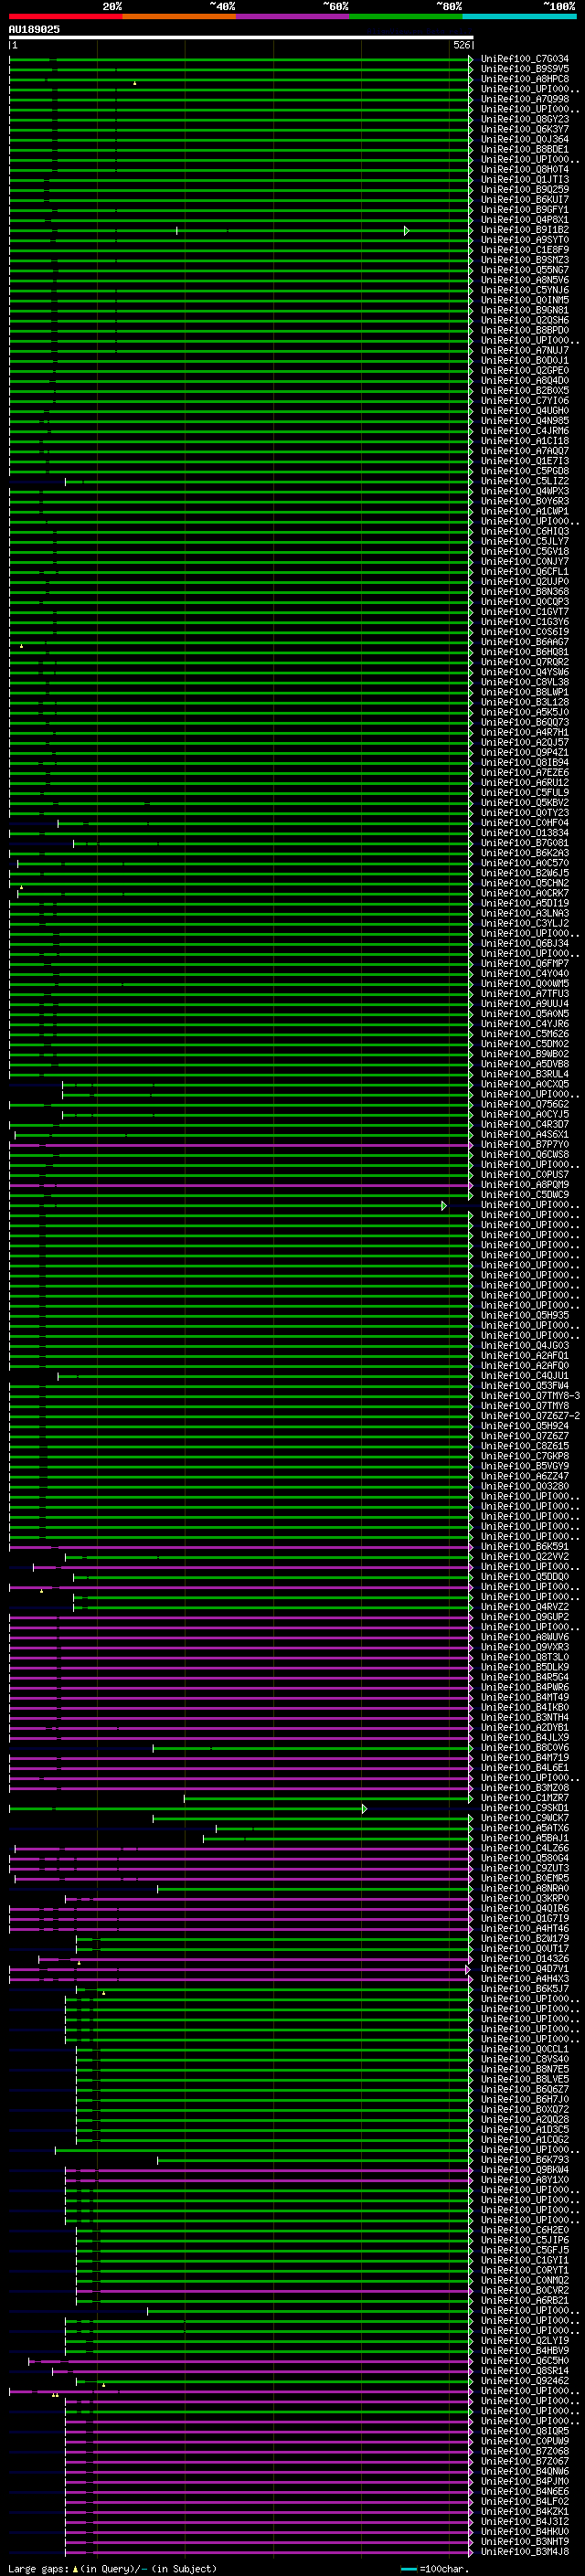The height and width of the screenshot is (2576, 585).
Task: Open hit UniRef100_Q0CCL1
Action: (x=525, y=2049)
